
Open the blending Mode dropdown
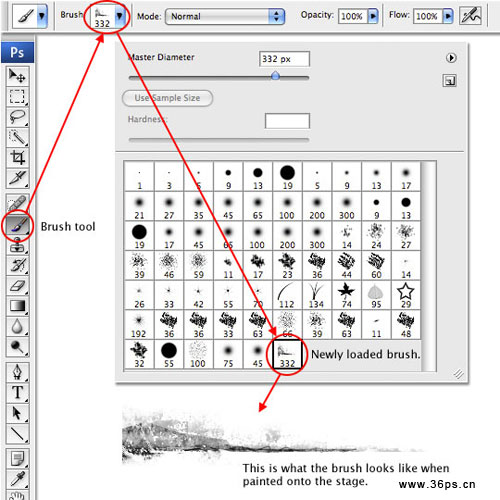tap(225, 16)
